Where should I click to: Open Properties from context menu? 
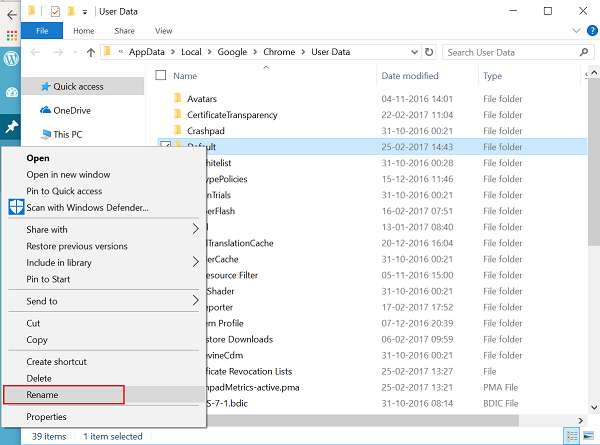coord(46,417)
